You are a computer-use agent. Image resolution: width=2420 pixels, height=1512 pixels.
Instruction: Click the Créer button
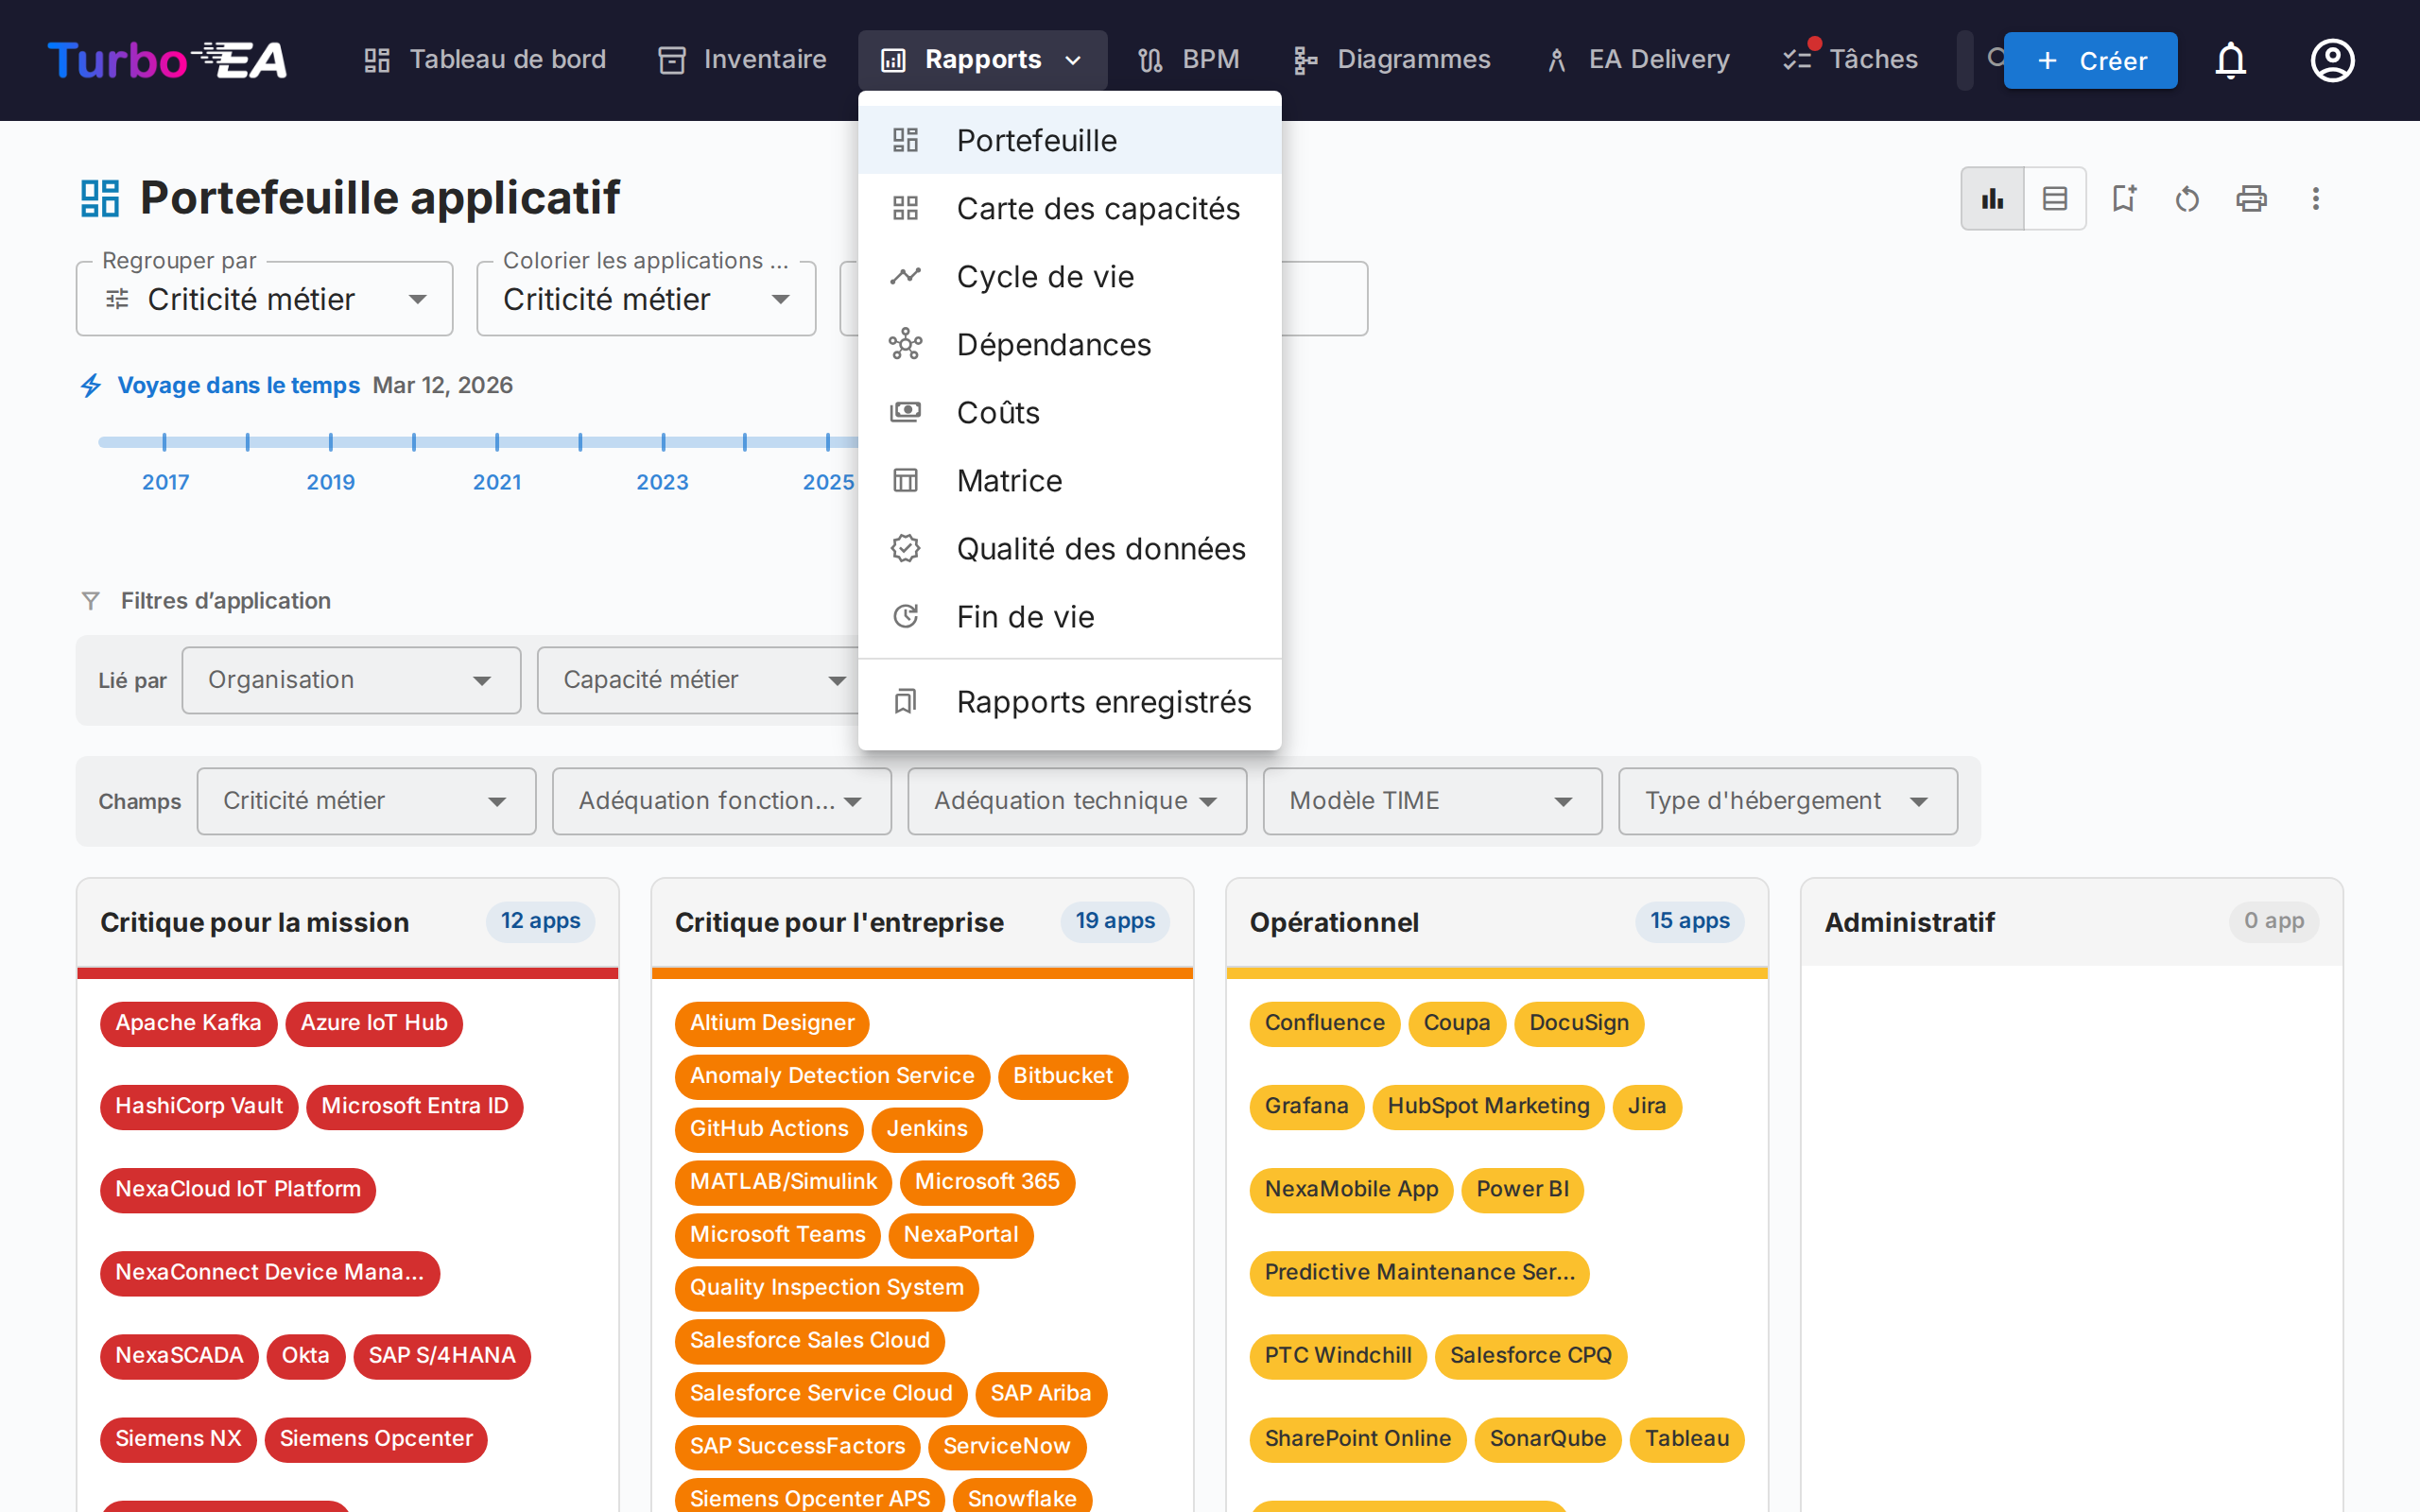(x=2090, y=60)
